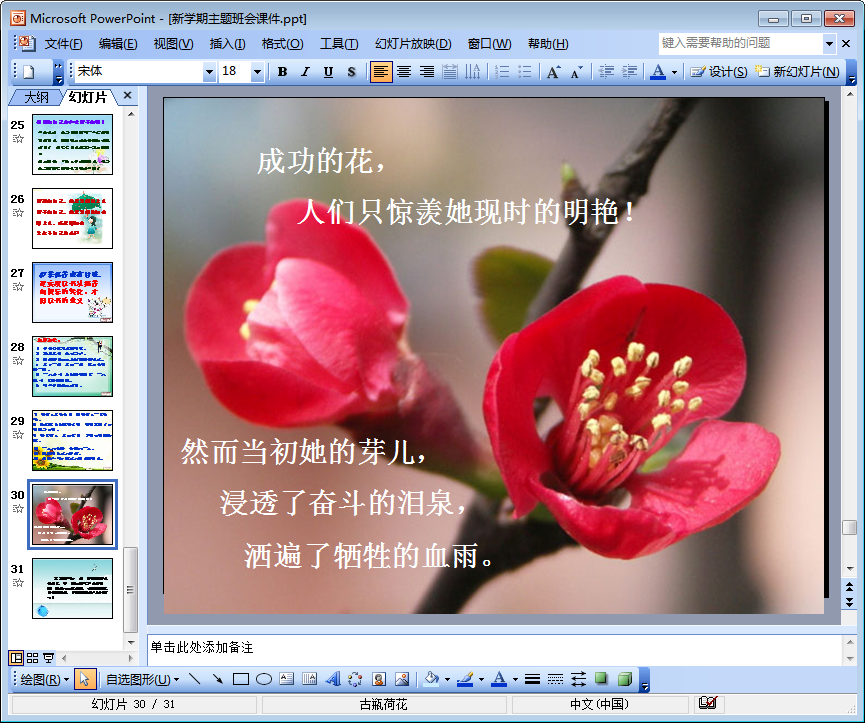Open the 格式(O) menu

click(x=282, y=44)
